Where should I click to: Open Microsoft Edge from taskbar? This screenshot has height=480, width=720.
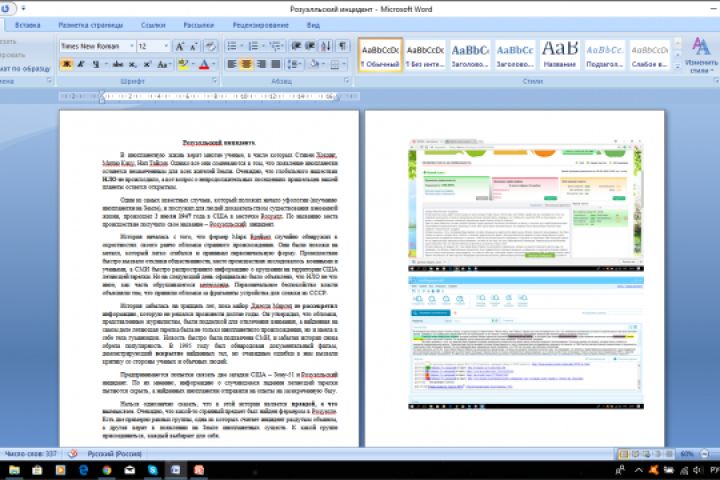coord(84,470)
